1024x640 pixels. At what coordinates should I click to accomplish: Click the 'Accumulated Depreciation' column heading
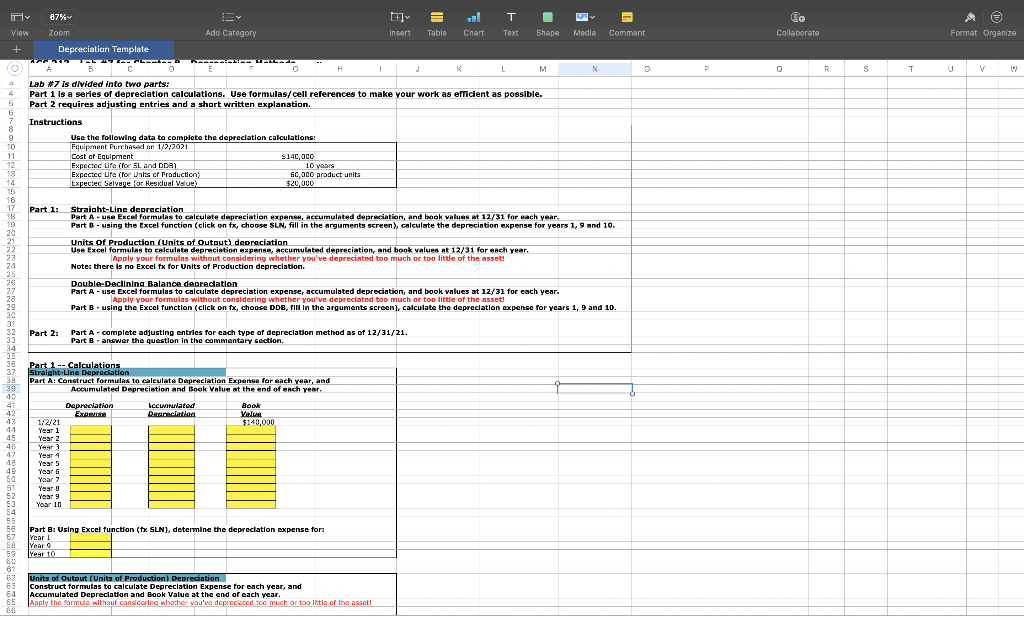171,409
